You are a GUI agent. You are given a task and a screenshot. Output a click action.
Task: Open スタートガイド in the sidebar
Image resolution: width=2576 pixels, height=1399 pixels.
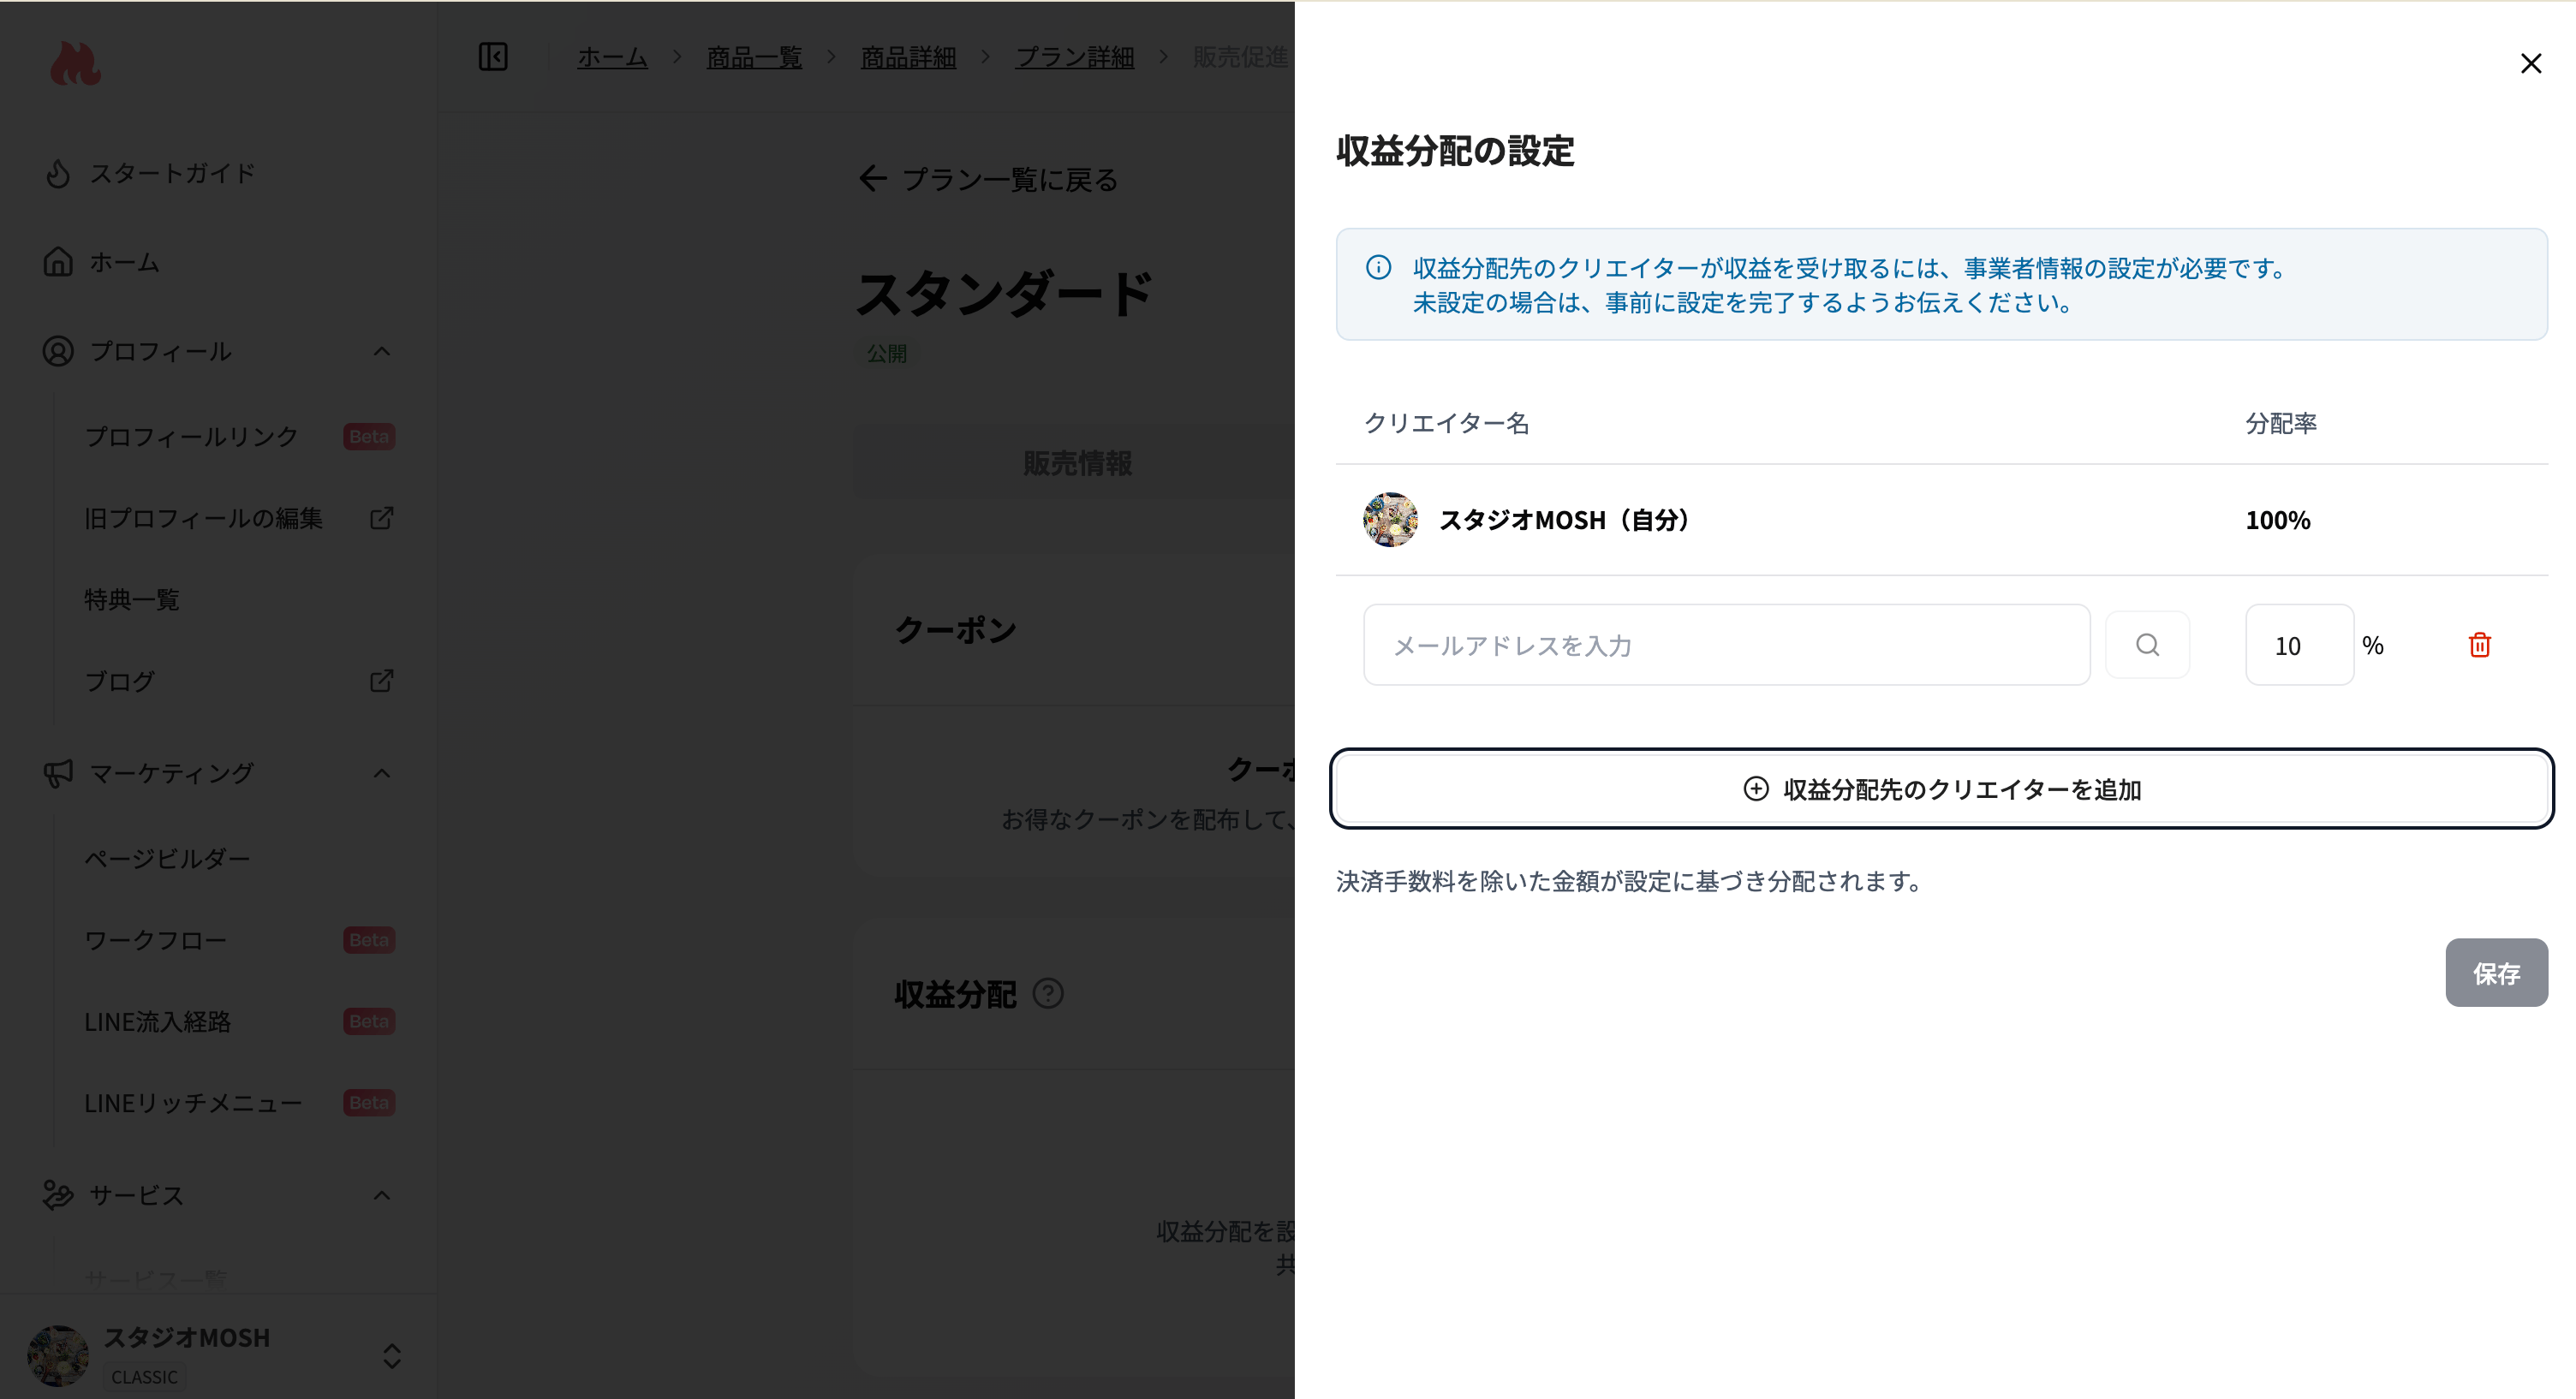(172, 173)
